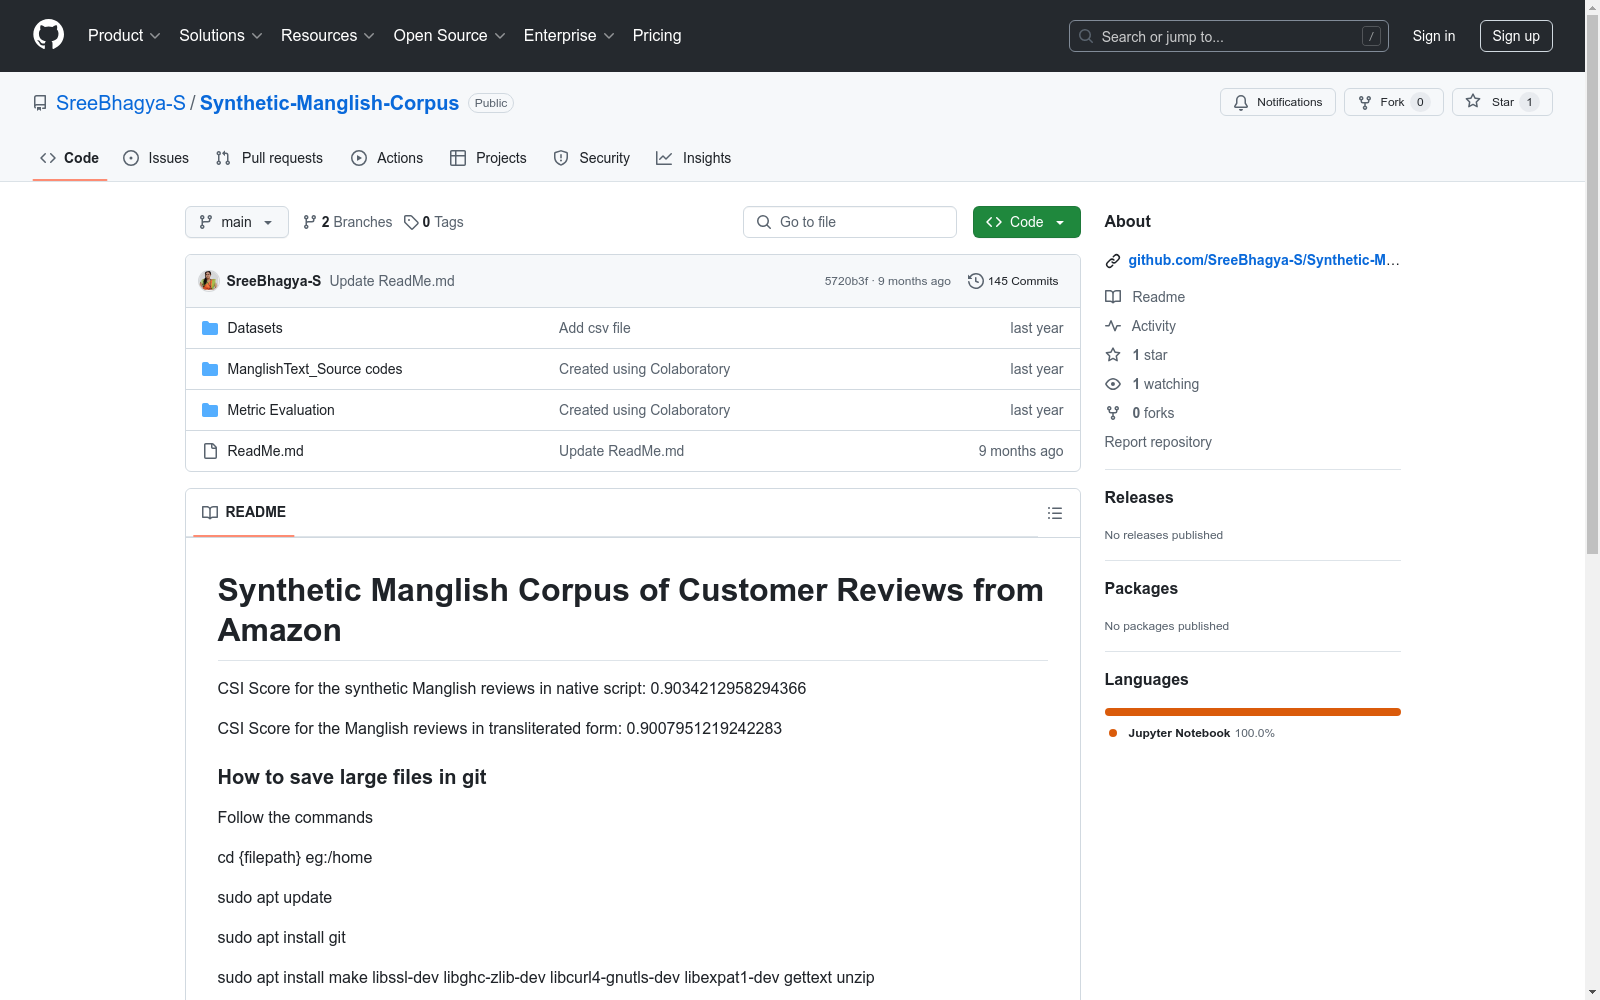The height and width of the screenshot is (1000, 1600).
Task: Click the Notifications button
Action: pos(1278,102)
